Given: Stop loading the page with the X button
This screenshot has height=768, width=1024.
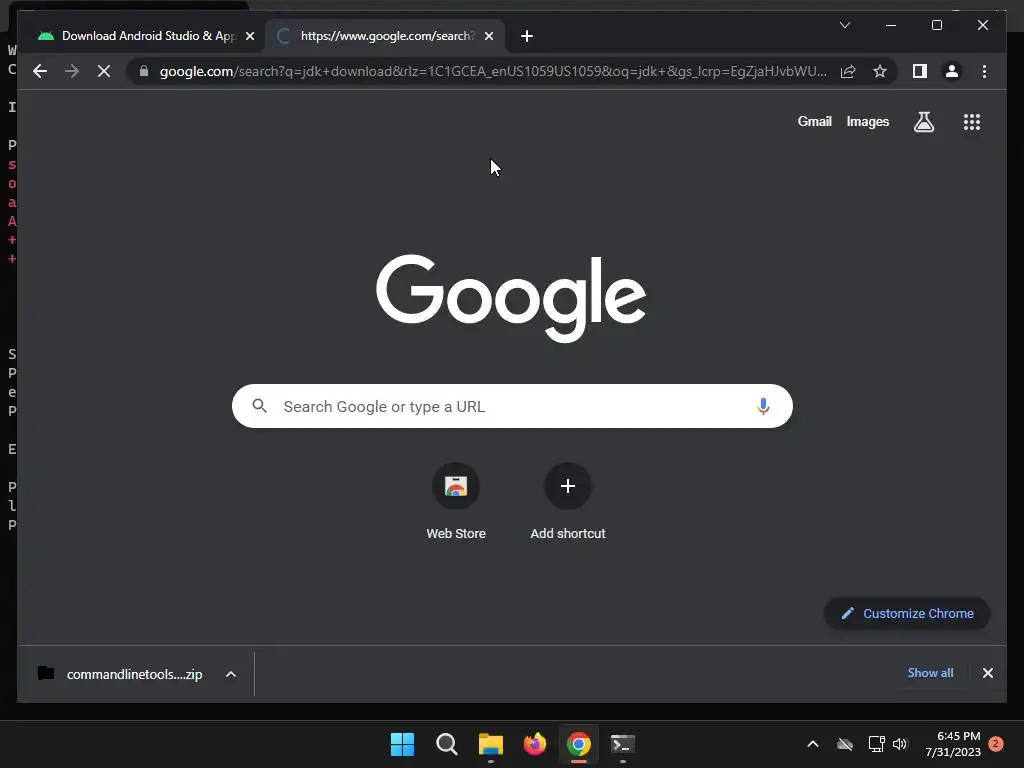Looking at the screenshot, I should (104, 71).
